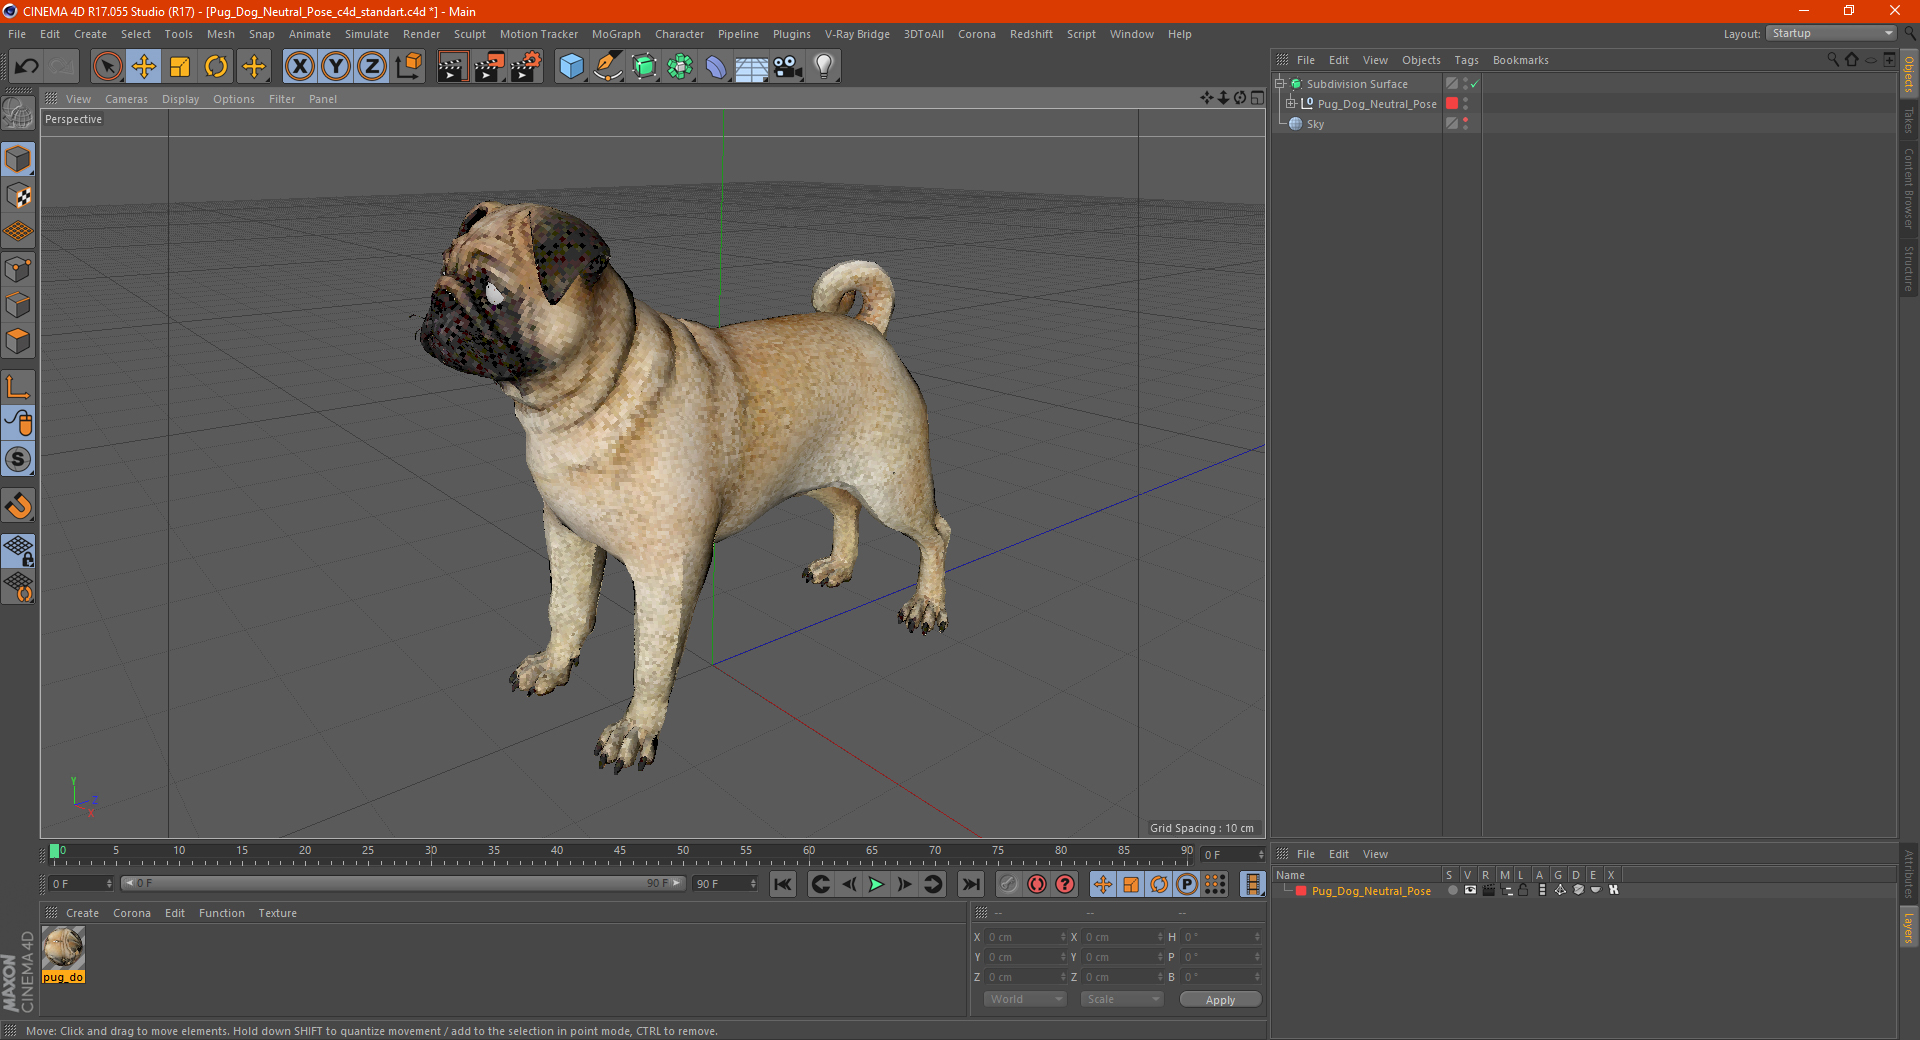Screen dimensions: 1920x1040
Task: Open the Subdivision Surface generators icon
Action: [x=644, y=67]
